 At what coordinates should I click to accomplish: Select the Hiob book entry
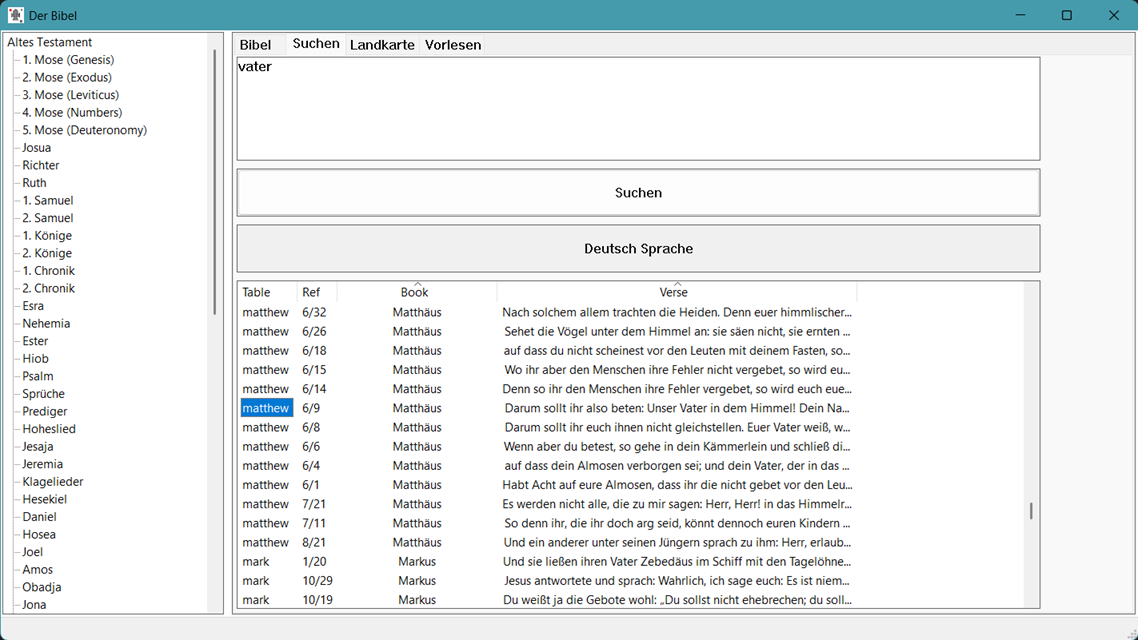(35, 359)
